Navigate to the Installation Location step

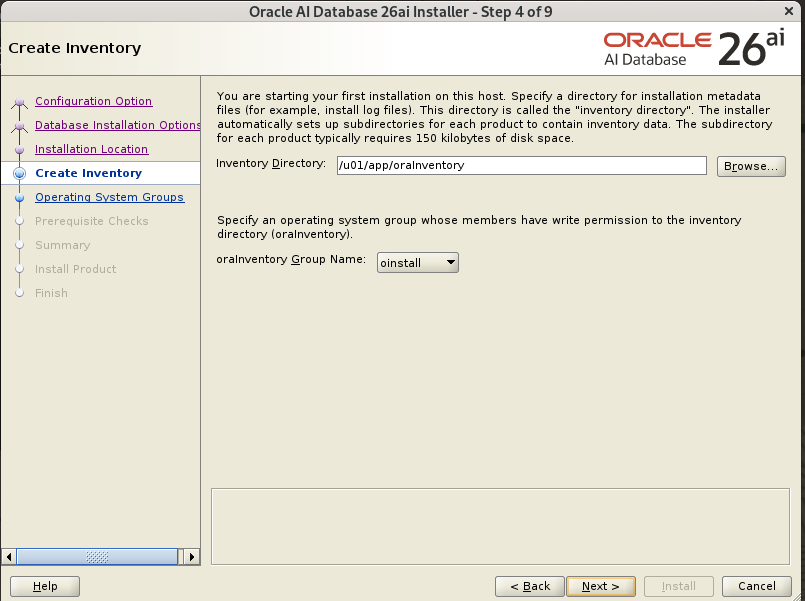tap(91, 149)
